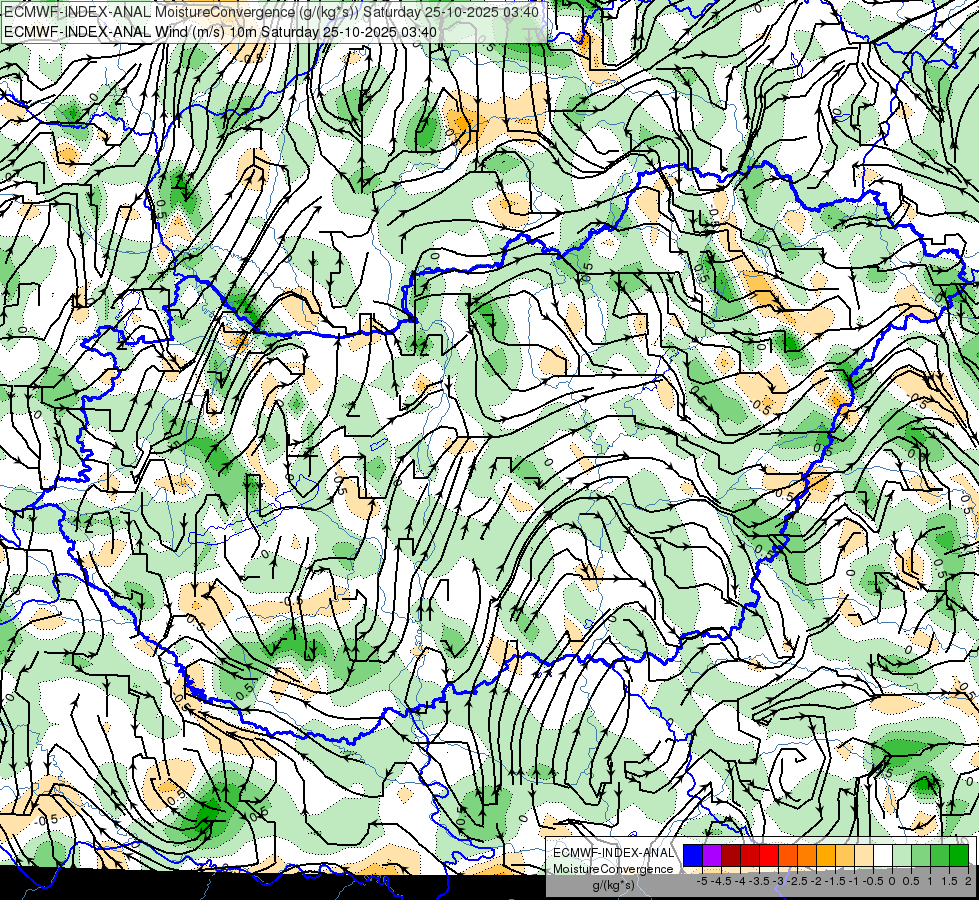
Task: Click the -5 legend tick label
Action: point(702,881)
